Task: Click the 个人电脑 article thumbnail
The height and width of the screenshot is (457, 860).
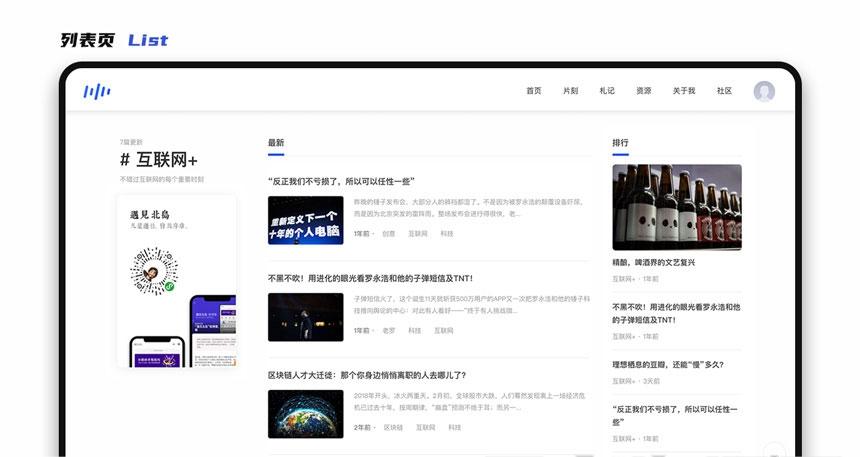Action: coord(305,220)
